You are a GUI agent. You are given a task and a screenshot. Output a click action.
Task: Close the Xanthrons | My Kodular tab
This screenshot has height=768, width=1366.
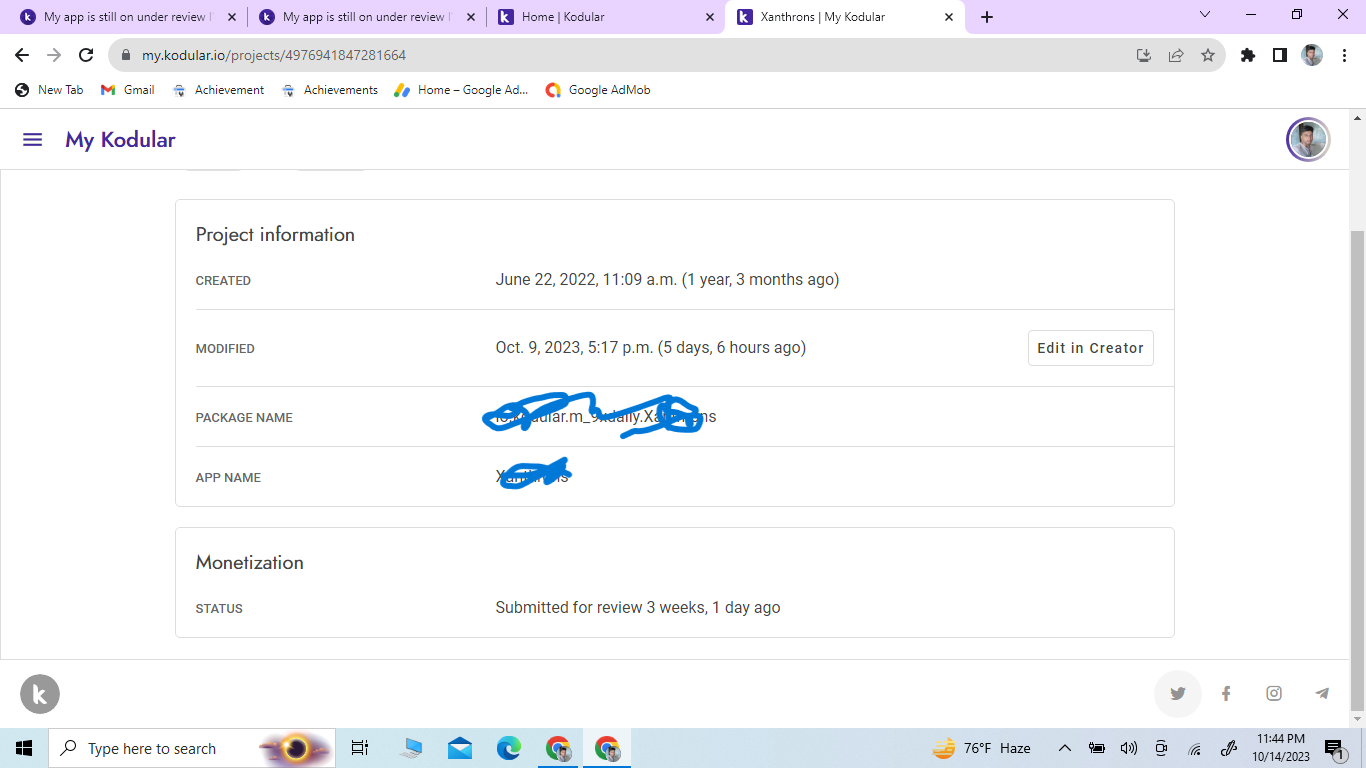pos(949,17)
